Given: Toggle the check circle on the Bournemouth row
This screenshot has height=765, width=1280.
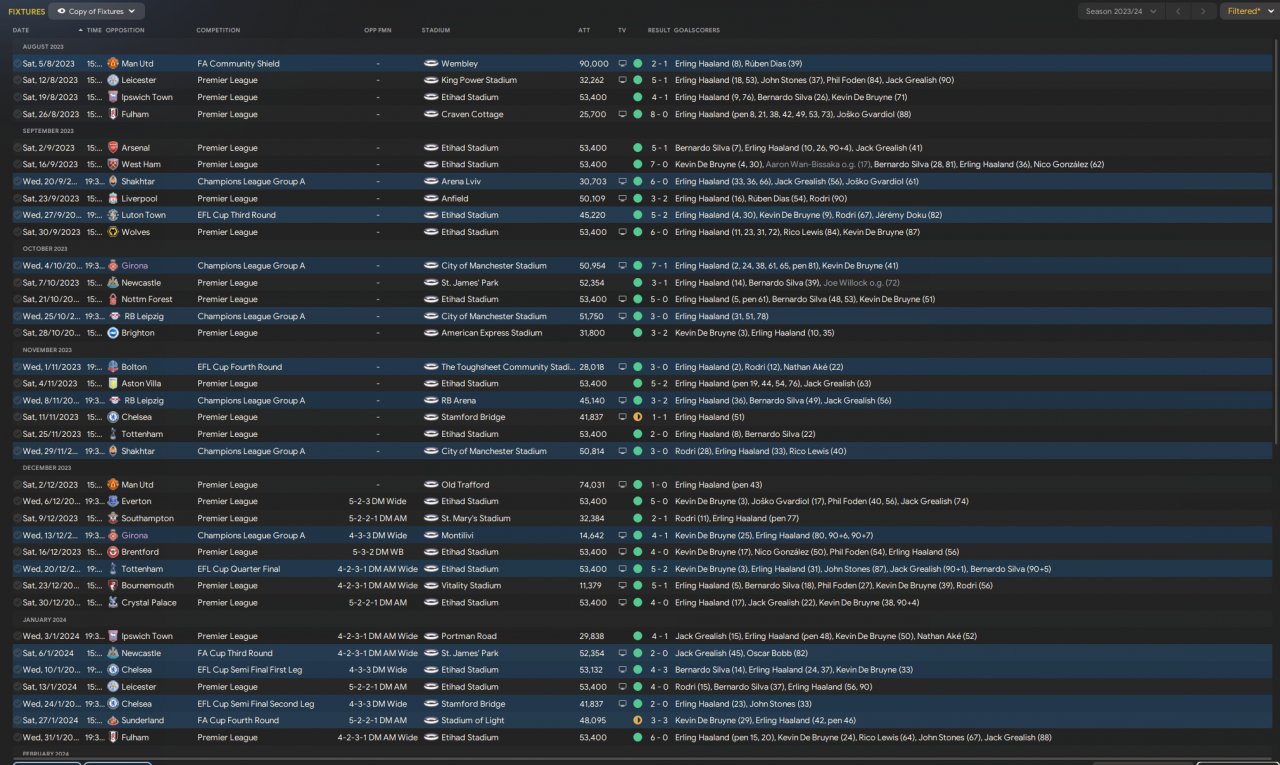Looking at the screenshot, I should pos(17,586).
